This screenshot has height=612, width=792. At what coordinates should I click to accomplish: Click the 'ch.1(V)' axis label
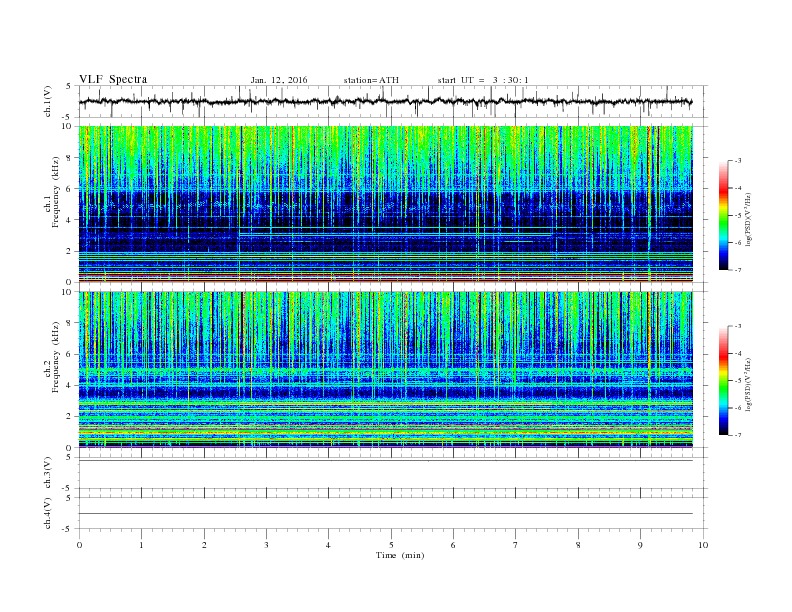pyautogui.click(x=48, y=102)
